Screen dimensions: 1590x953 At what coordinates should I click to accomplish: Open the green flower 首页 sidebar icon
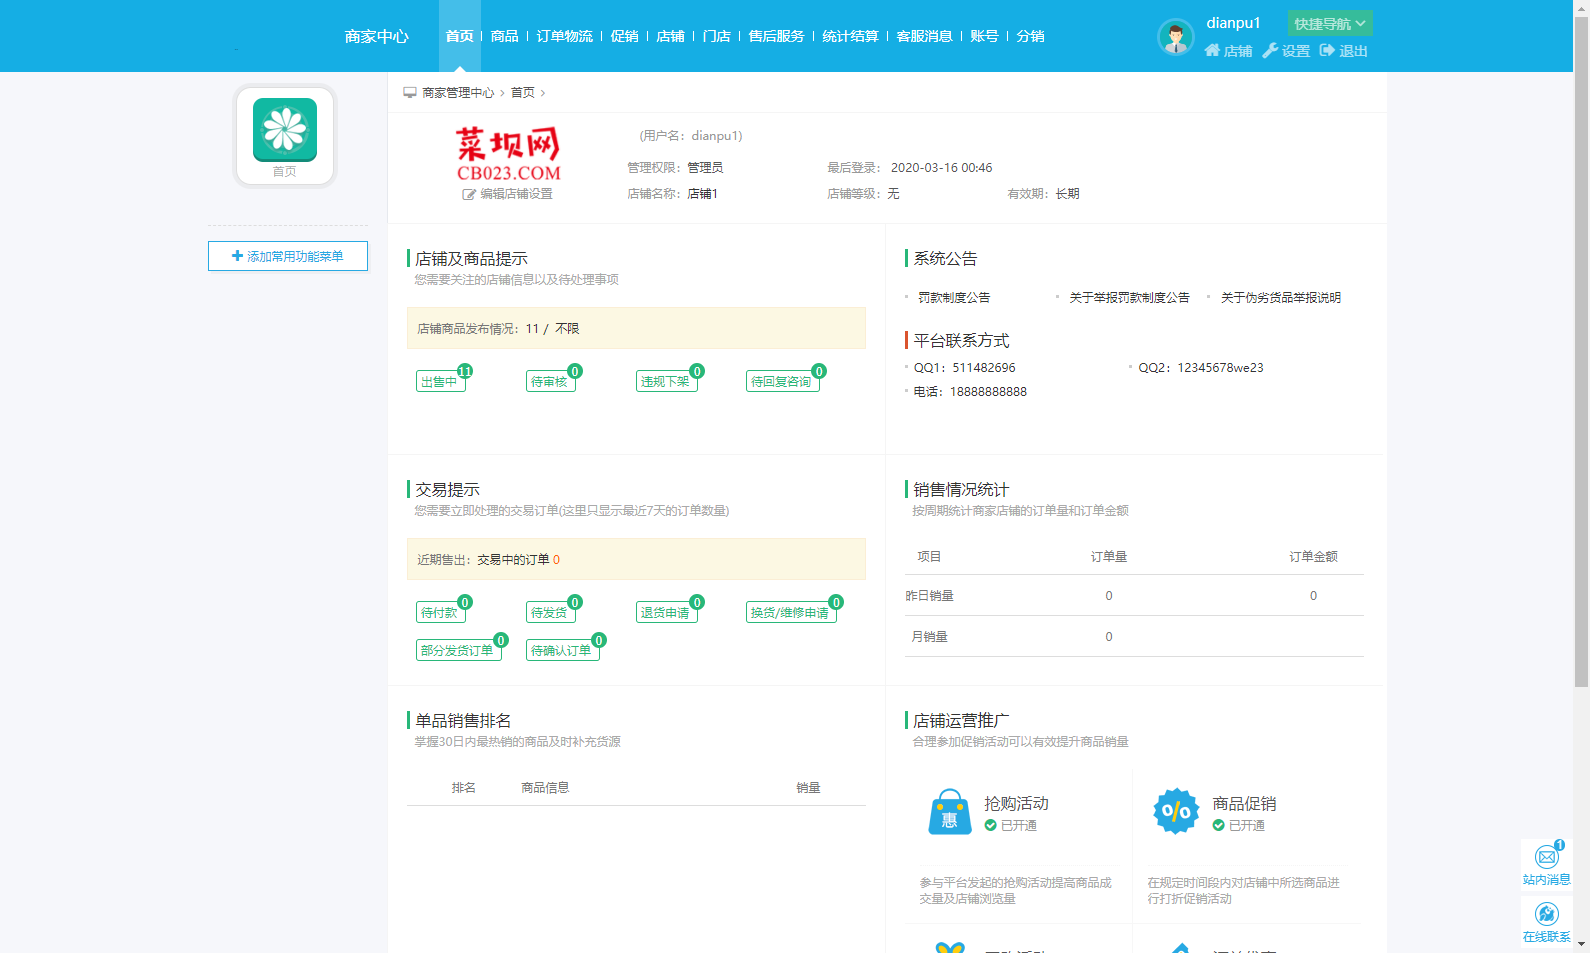point(285,130)
